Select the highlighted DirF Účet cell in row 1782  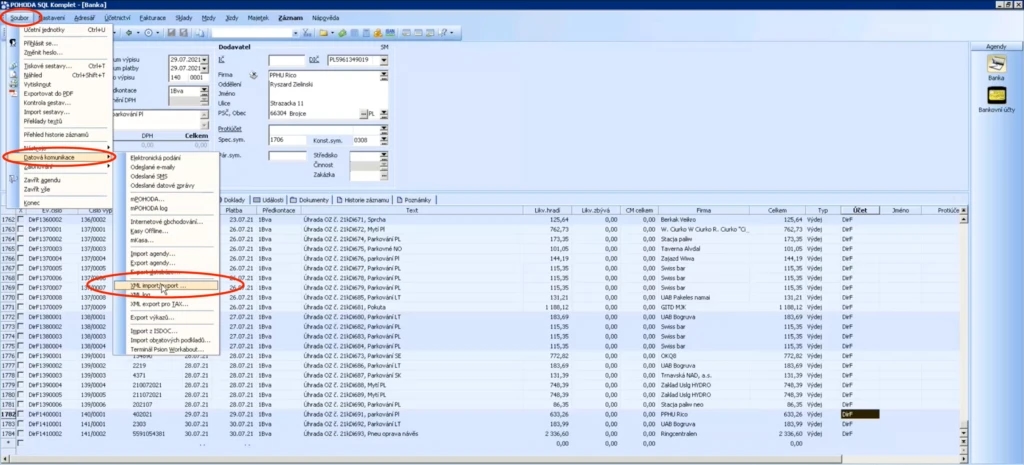point(860,414)
